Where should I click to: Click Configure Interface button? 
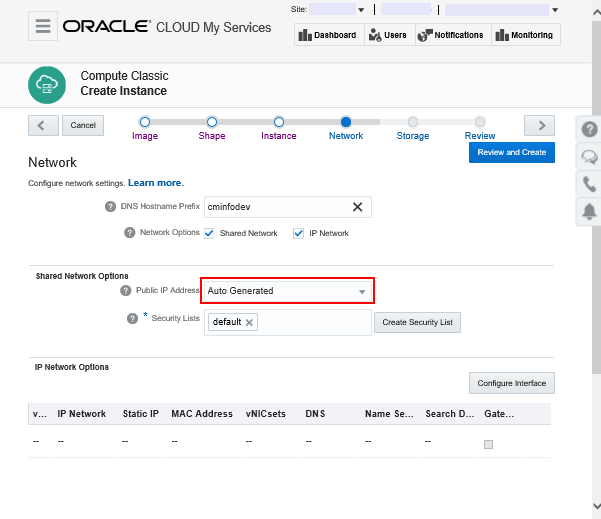point(512,383)
